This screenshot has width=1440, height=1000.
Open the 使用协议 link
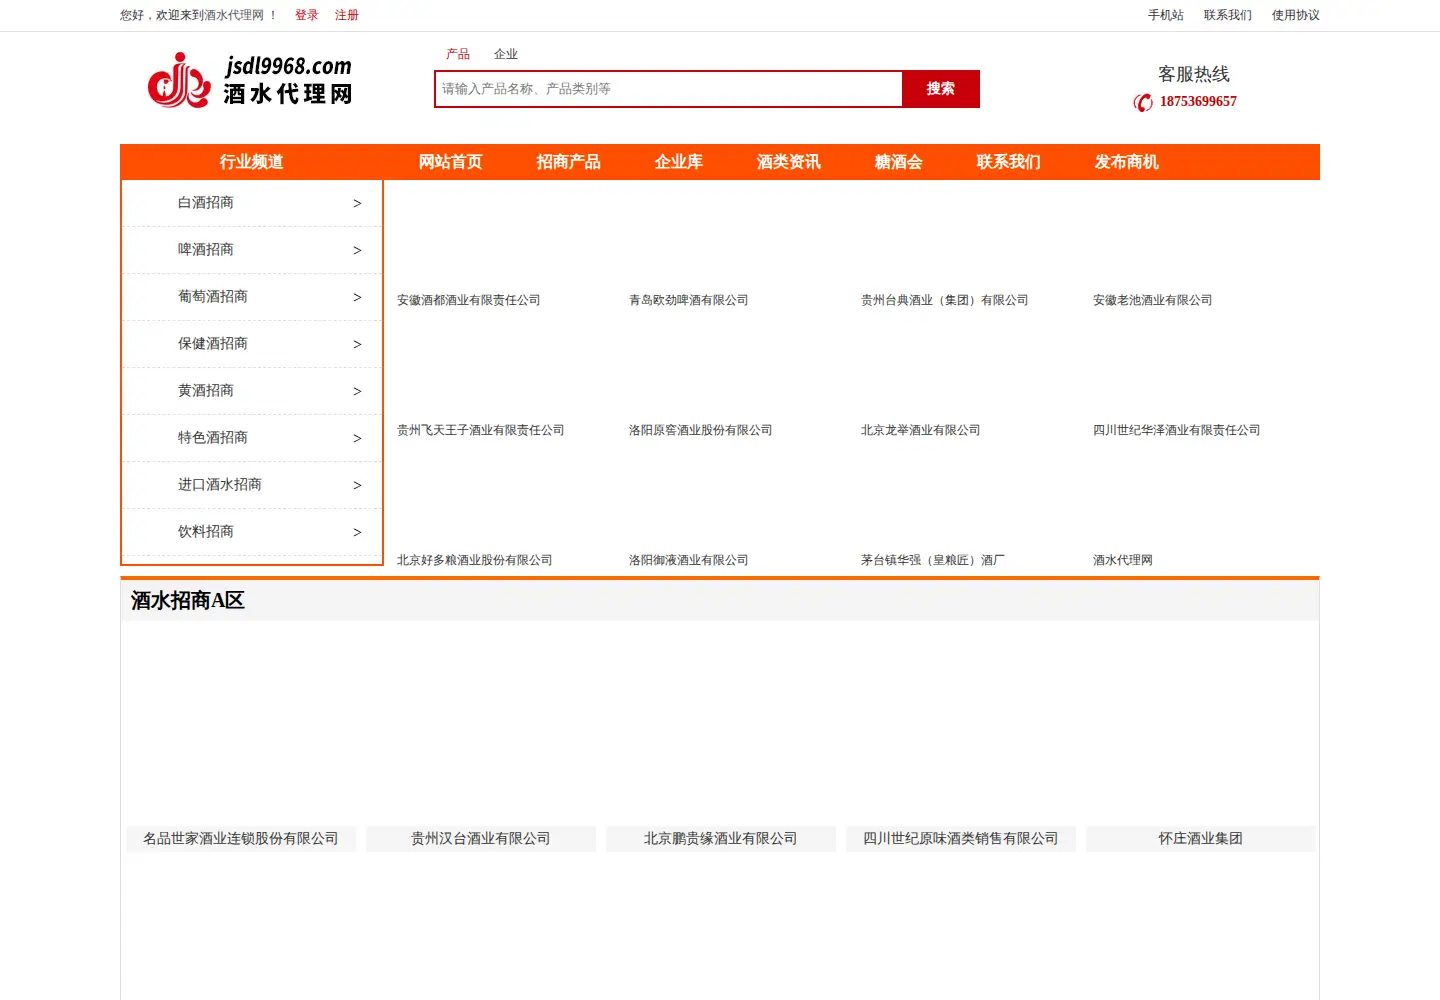click(x=1296, y=15)
